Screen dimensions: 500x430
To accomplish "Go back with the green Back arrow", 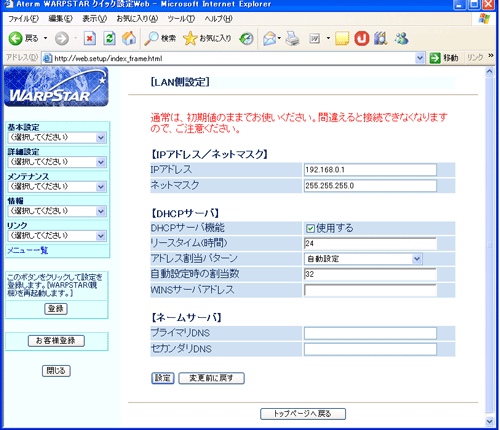I will [x=15, y=39].
